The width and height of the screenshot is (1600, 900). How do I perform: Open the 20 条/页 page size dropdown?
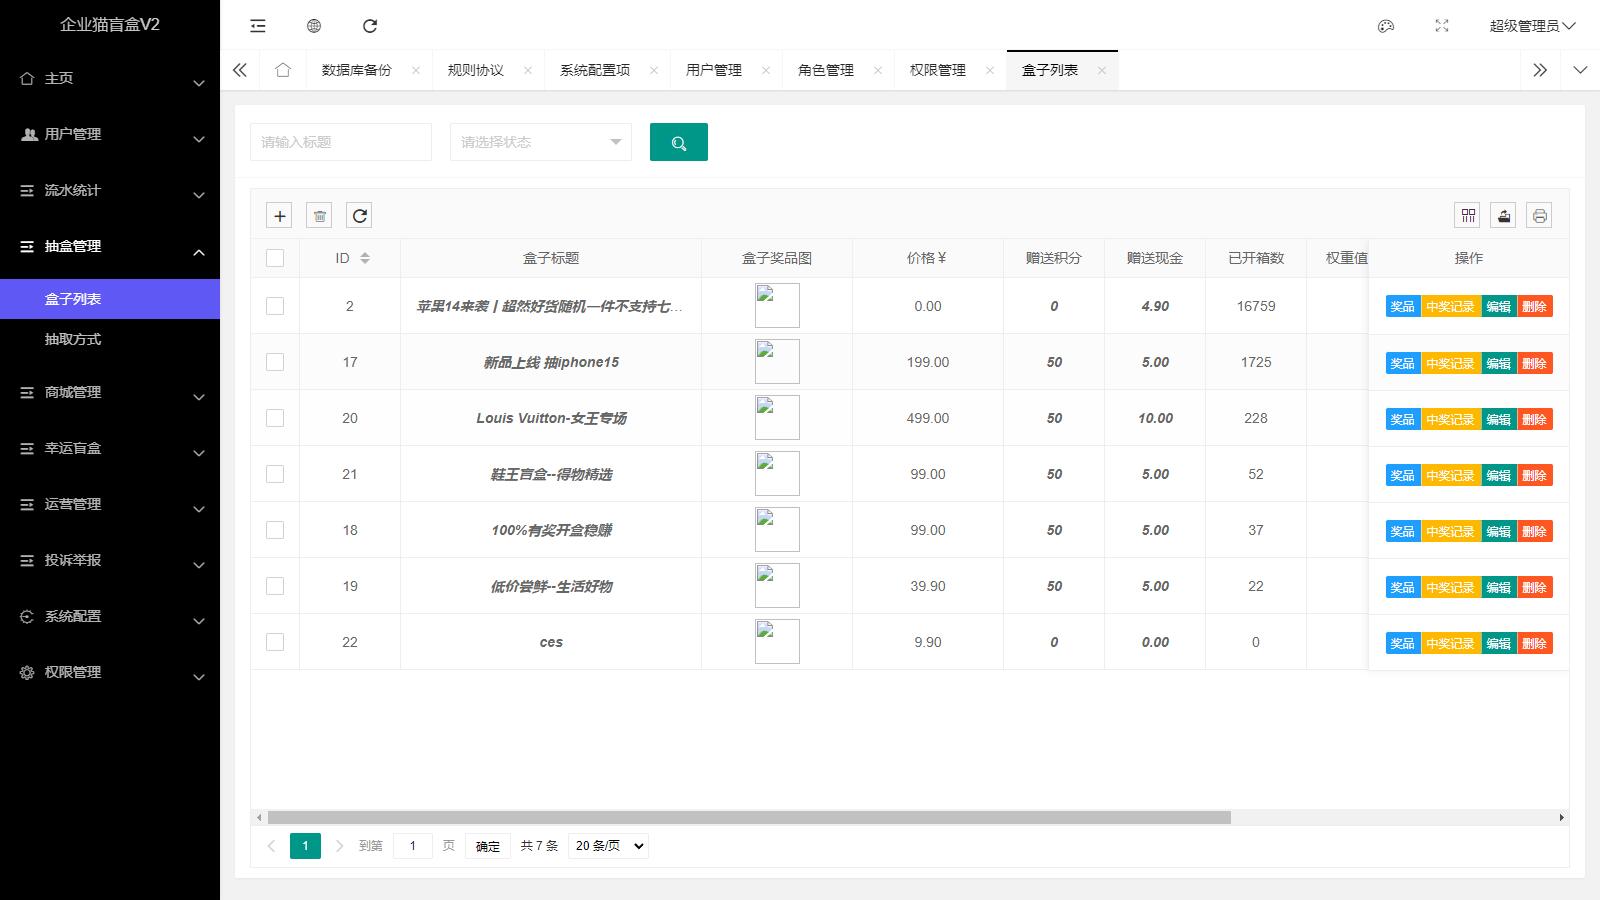click(608, 846)
